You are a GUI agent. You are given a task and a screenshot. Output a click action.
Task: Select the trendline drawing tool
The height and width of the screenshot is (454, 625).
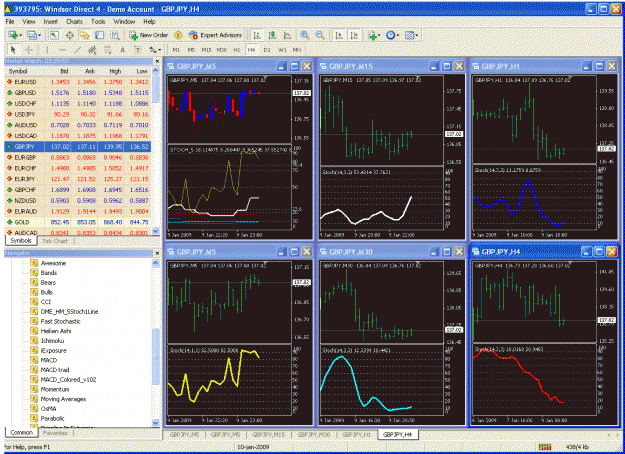click(77, 50)
